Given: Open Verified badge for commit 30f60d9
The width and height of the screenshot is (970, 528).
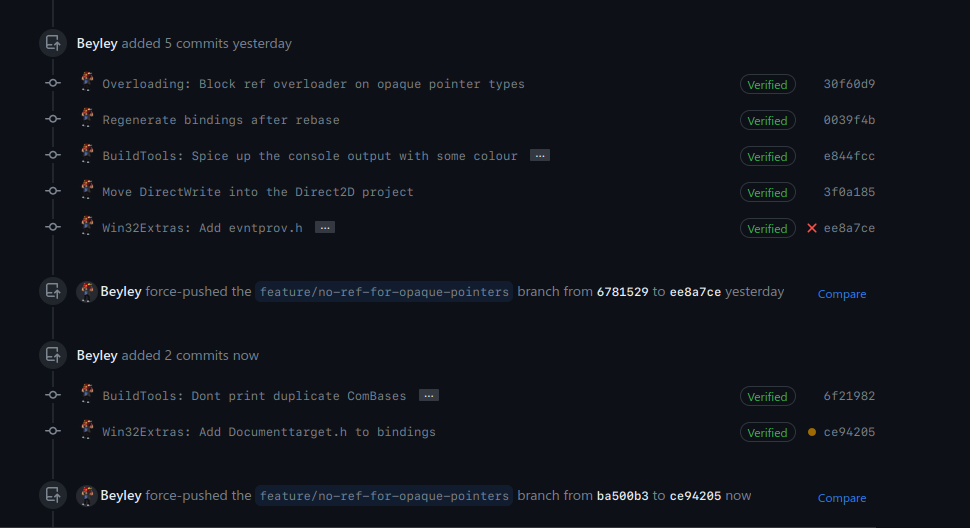Looking at the screenshot, I should pos(767,84).
